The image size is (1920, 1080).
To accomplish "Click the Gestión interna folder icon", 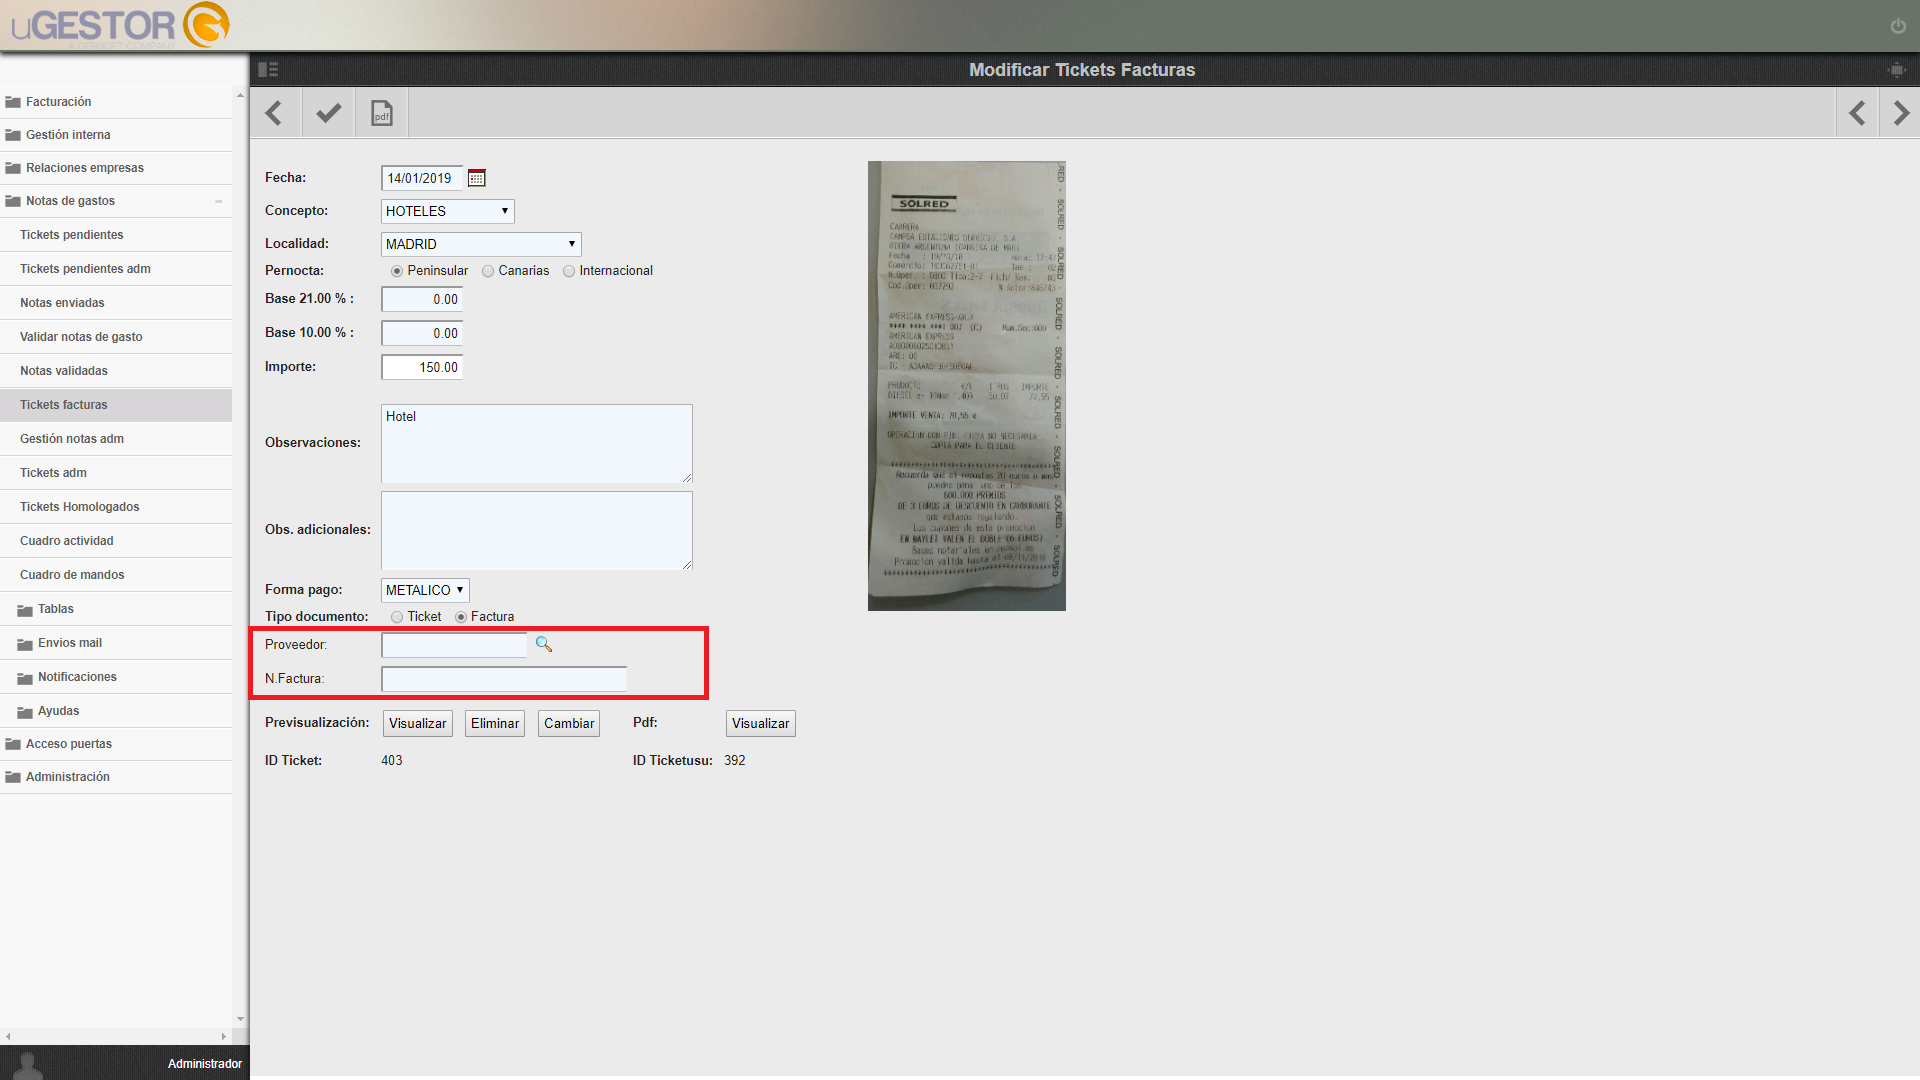I will point(13,135).
